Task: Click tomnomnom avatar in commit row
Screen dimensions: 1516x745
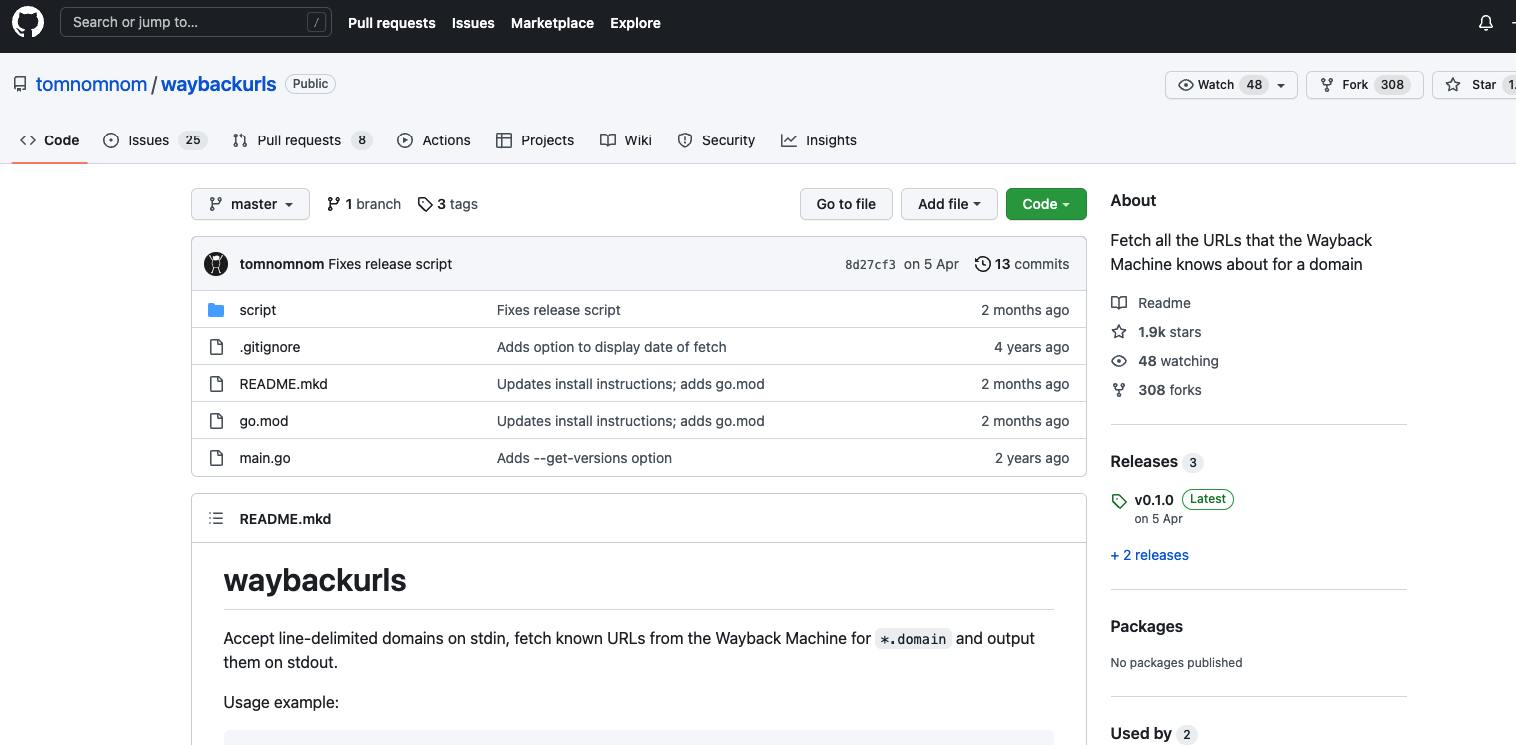Action: click(216, 264)
